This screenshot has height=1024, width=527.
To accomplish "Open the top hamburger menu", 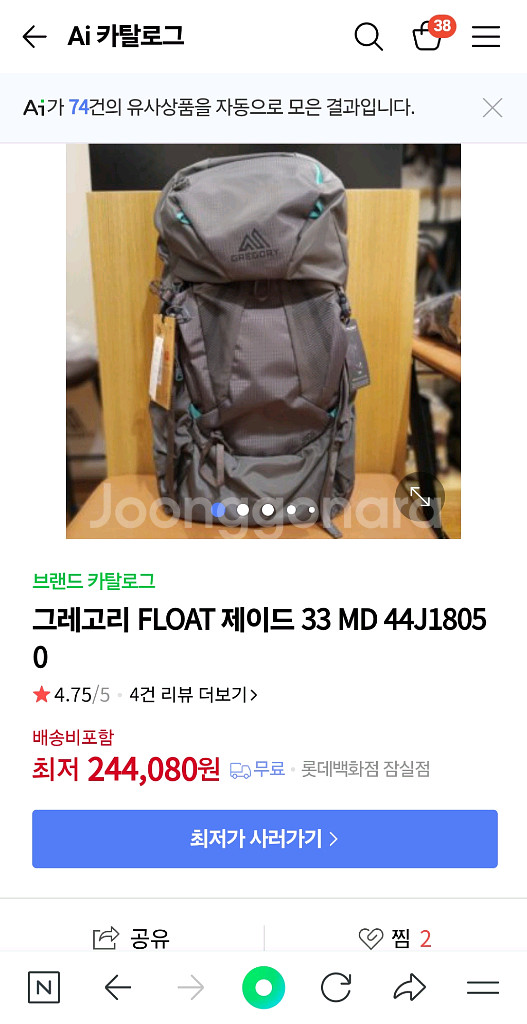I will click(486, 37).
